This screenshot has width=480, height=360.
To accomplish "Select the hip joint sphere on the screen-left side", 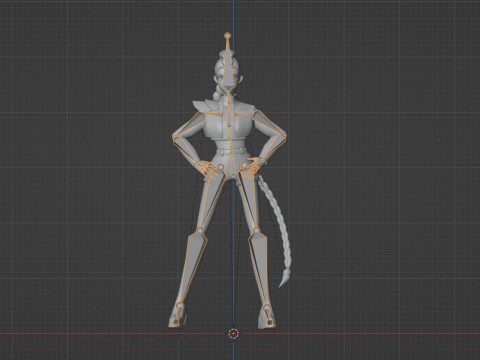I will click(220, 166).
